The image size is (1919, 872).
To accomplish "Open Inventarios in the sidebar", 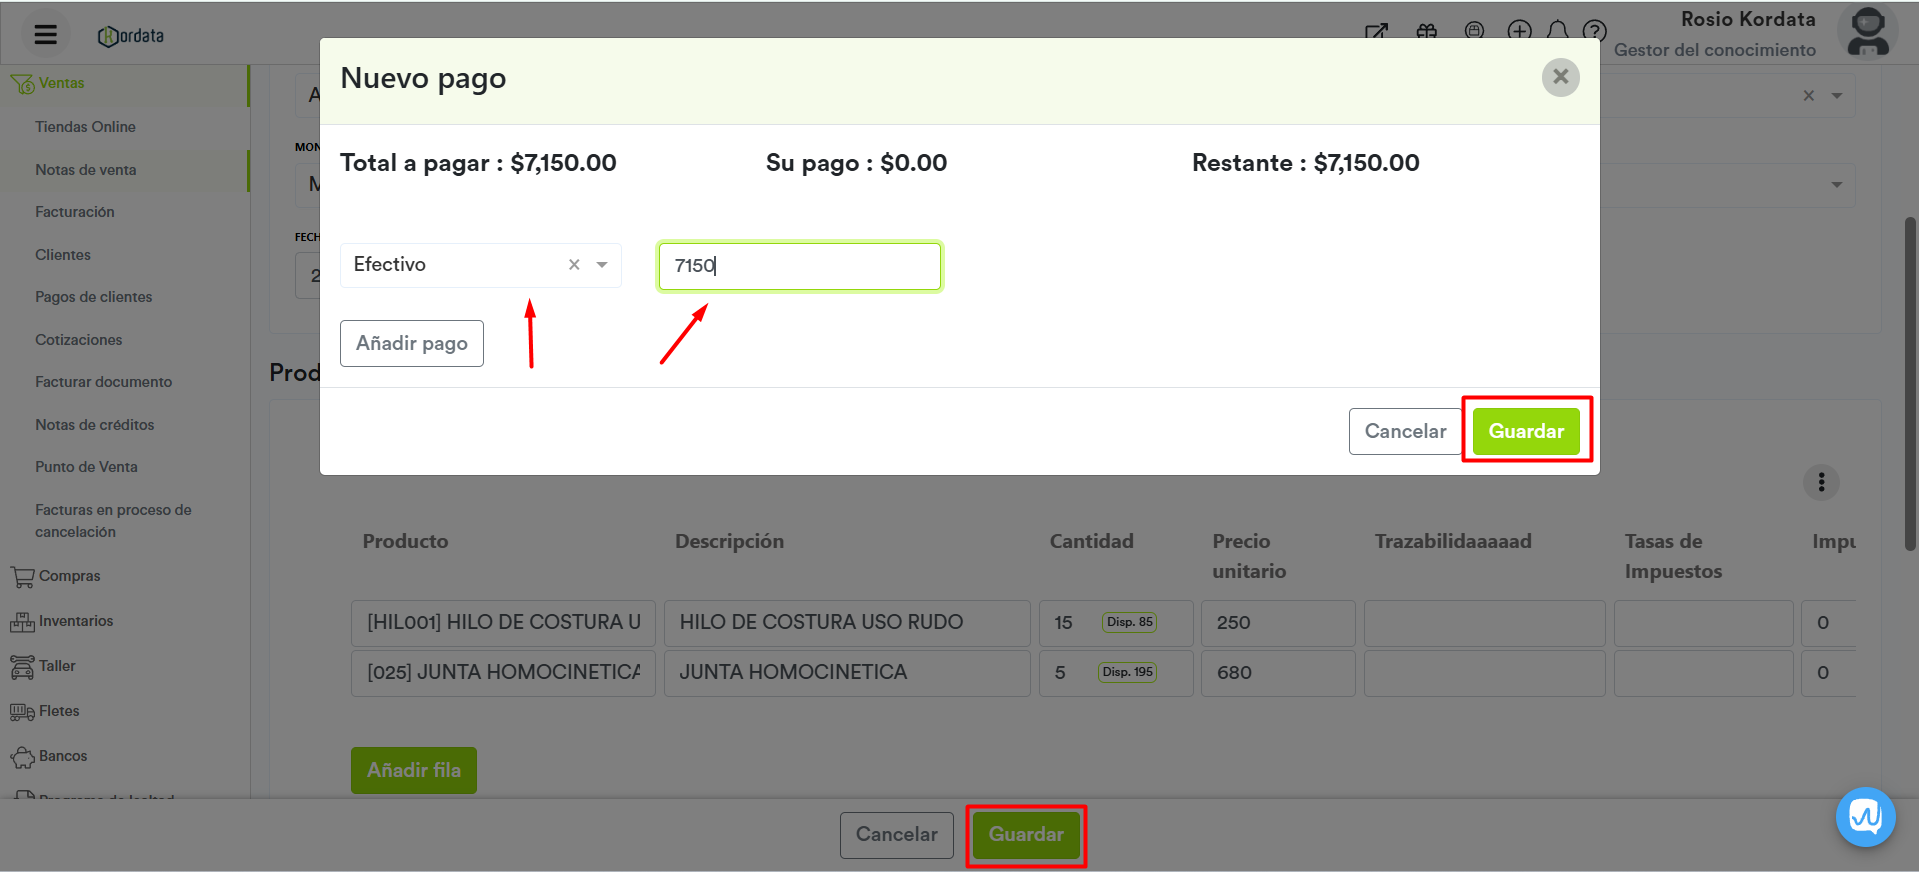I will [76, 621].
